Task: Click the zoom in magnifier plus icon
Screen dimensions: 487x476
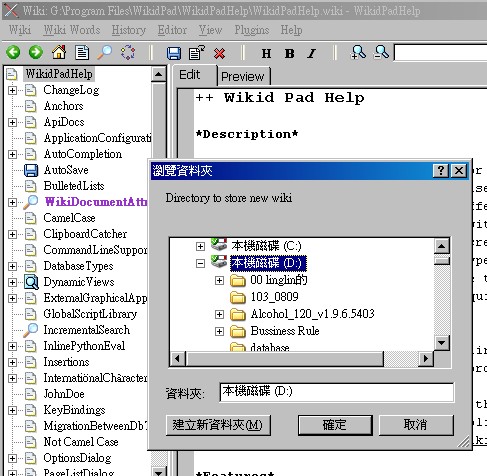Action: click(358, 52)
